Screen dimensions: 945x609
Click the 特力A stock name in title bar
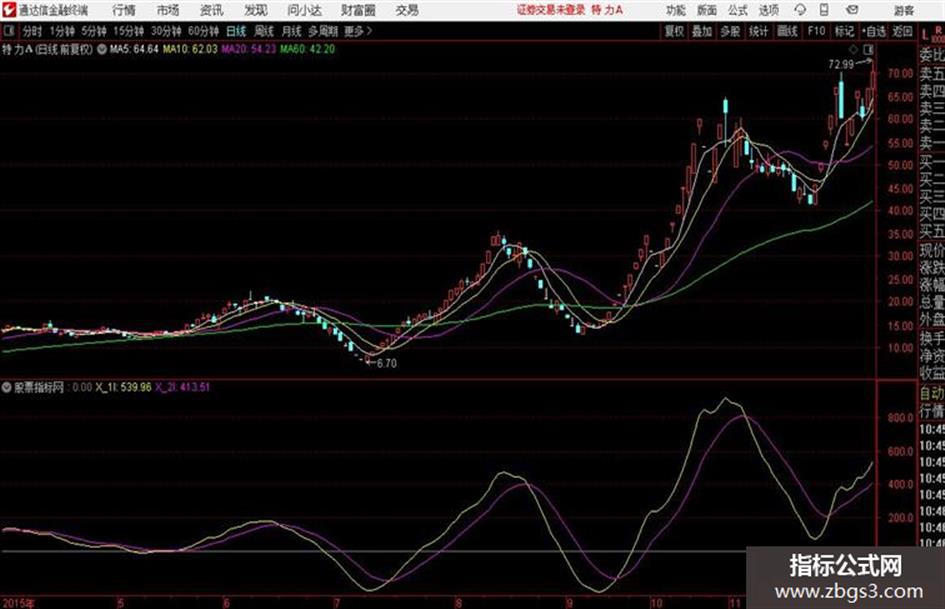(x=608, y=10)
